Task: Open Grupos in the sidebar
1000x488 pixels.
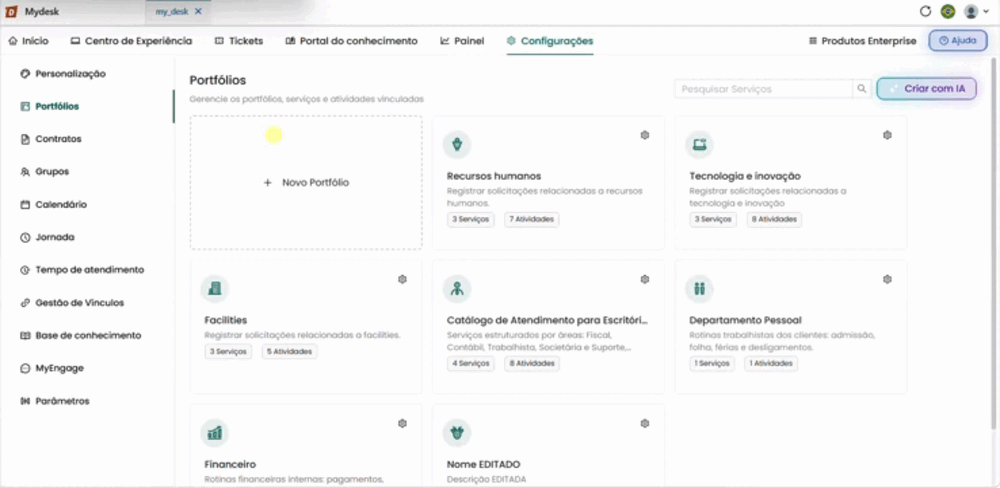Action: [x=45, y=172]
